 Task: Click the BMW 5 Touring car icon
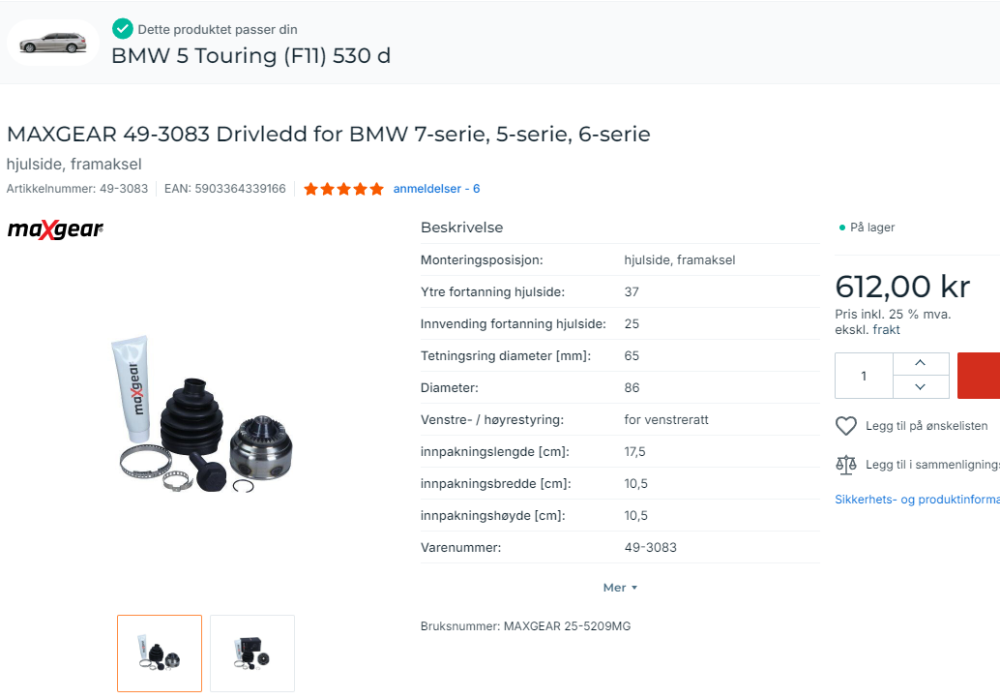[53, 43]
